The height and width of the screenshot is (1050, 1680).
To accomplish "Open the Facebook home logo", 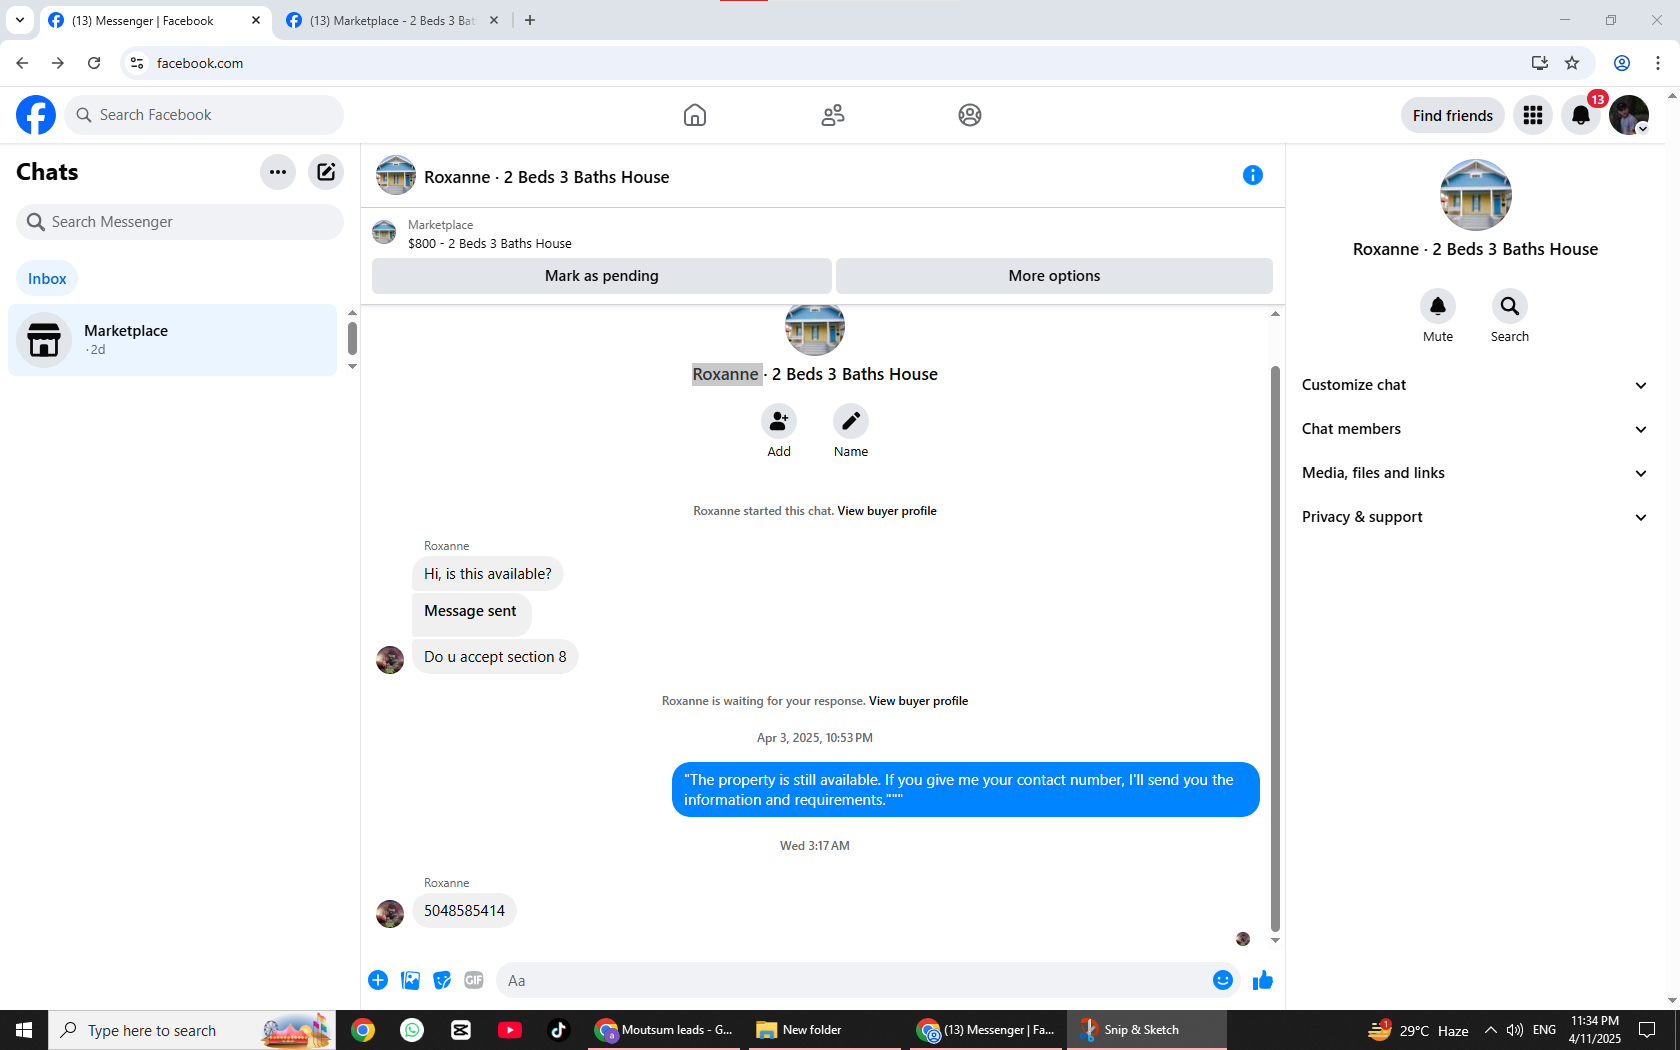I will (x=36, y=115).
